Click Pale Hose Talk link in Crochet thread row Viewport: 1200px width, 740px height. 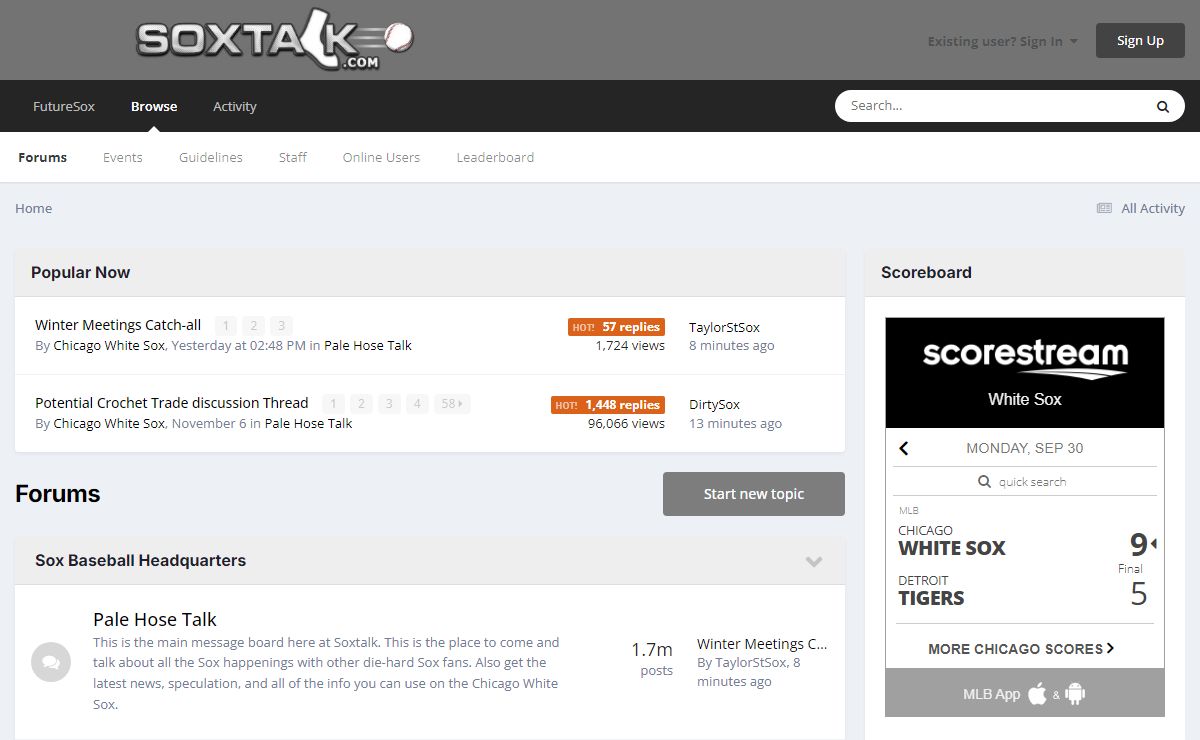click(x=308, y=424)
